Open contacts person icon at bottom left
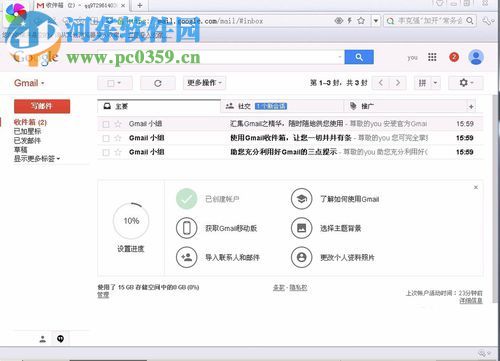This screenshot has width=500, height=361. [43, 339]
